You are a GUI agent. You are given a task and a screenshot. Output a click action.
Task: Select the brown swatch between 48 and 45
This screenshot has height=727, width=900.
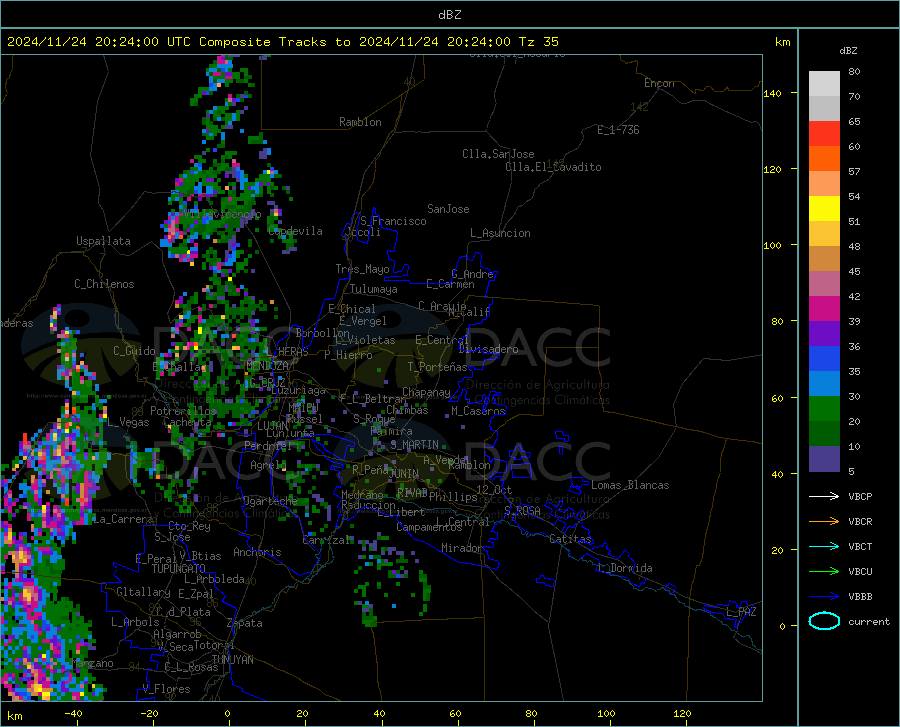point(824,259)
